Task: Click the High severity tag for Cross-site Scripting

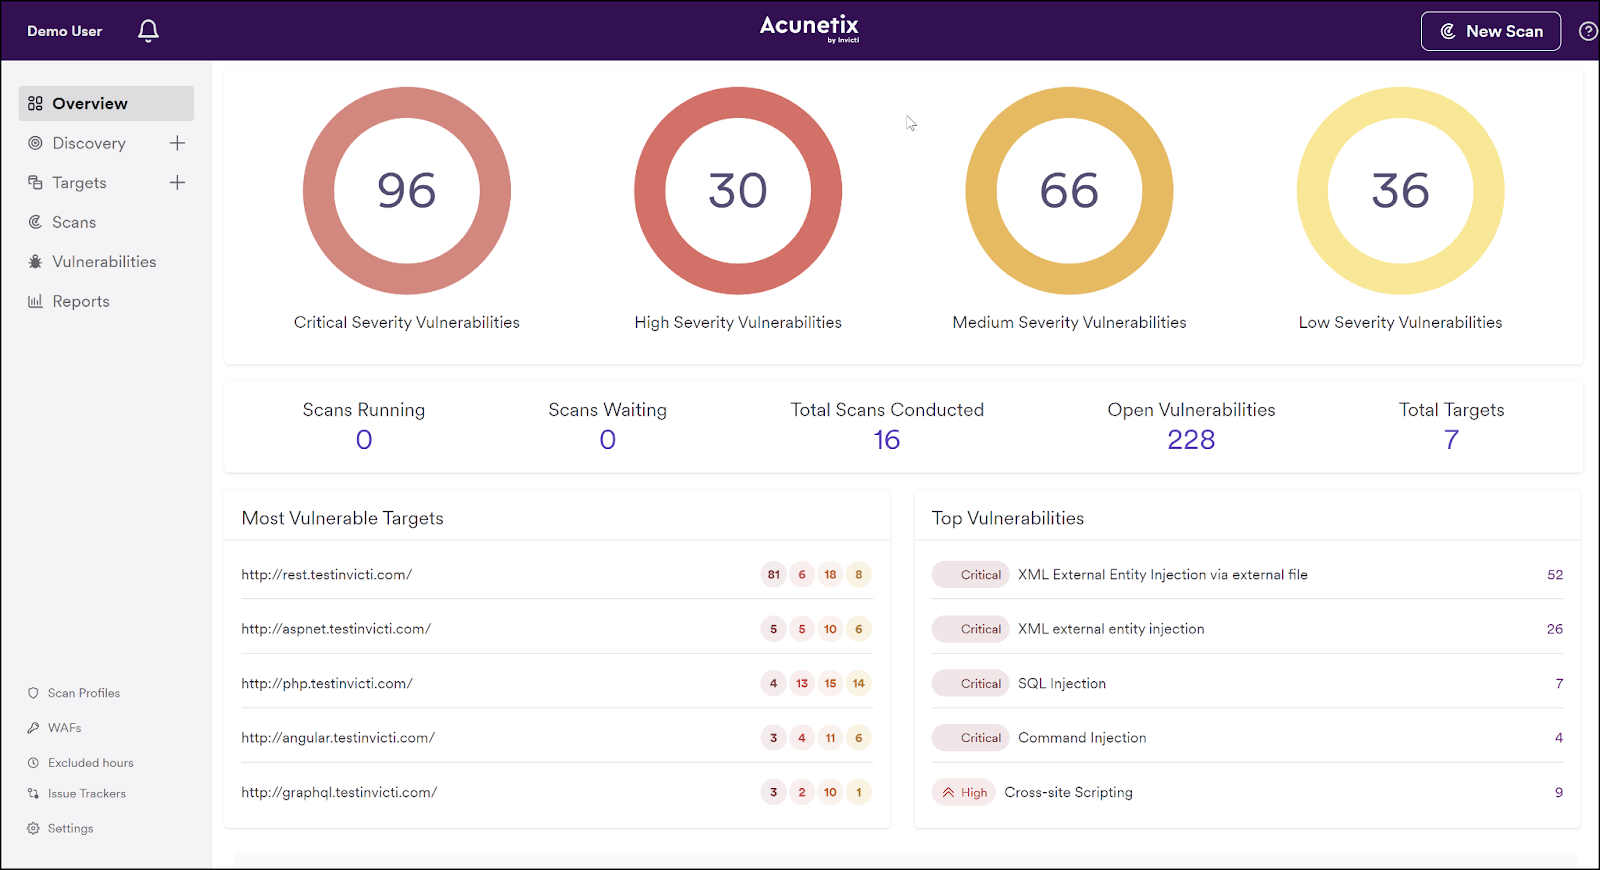Action: 964,793
